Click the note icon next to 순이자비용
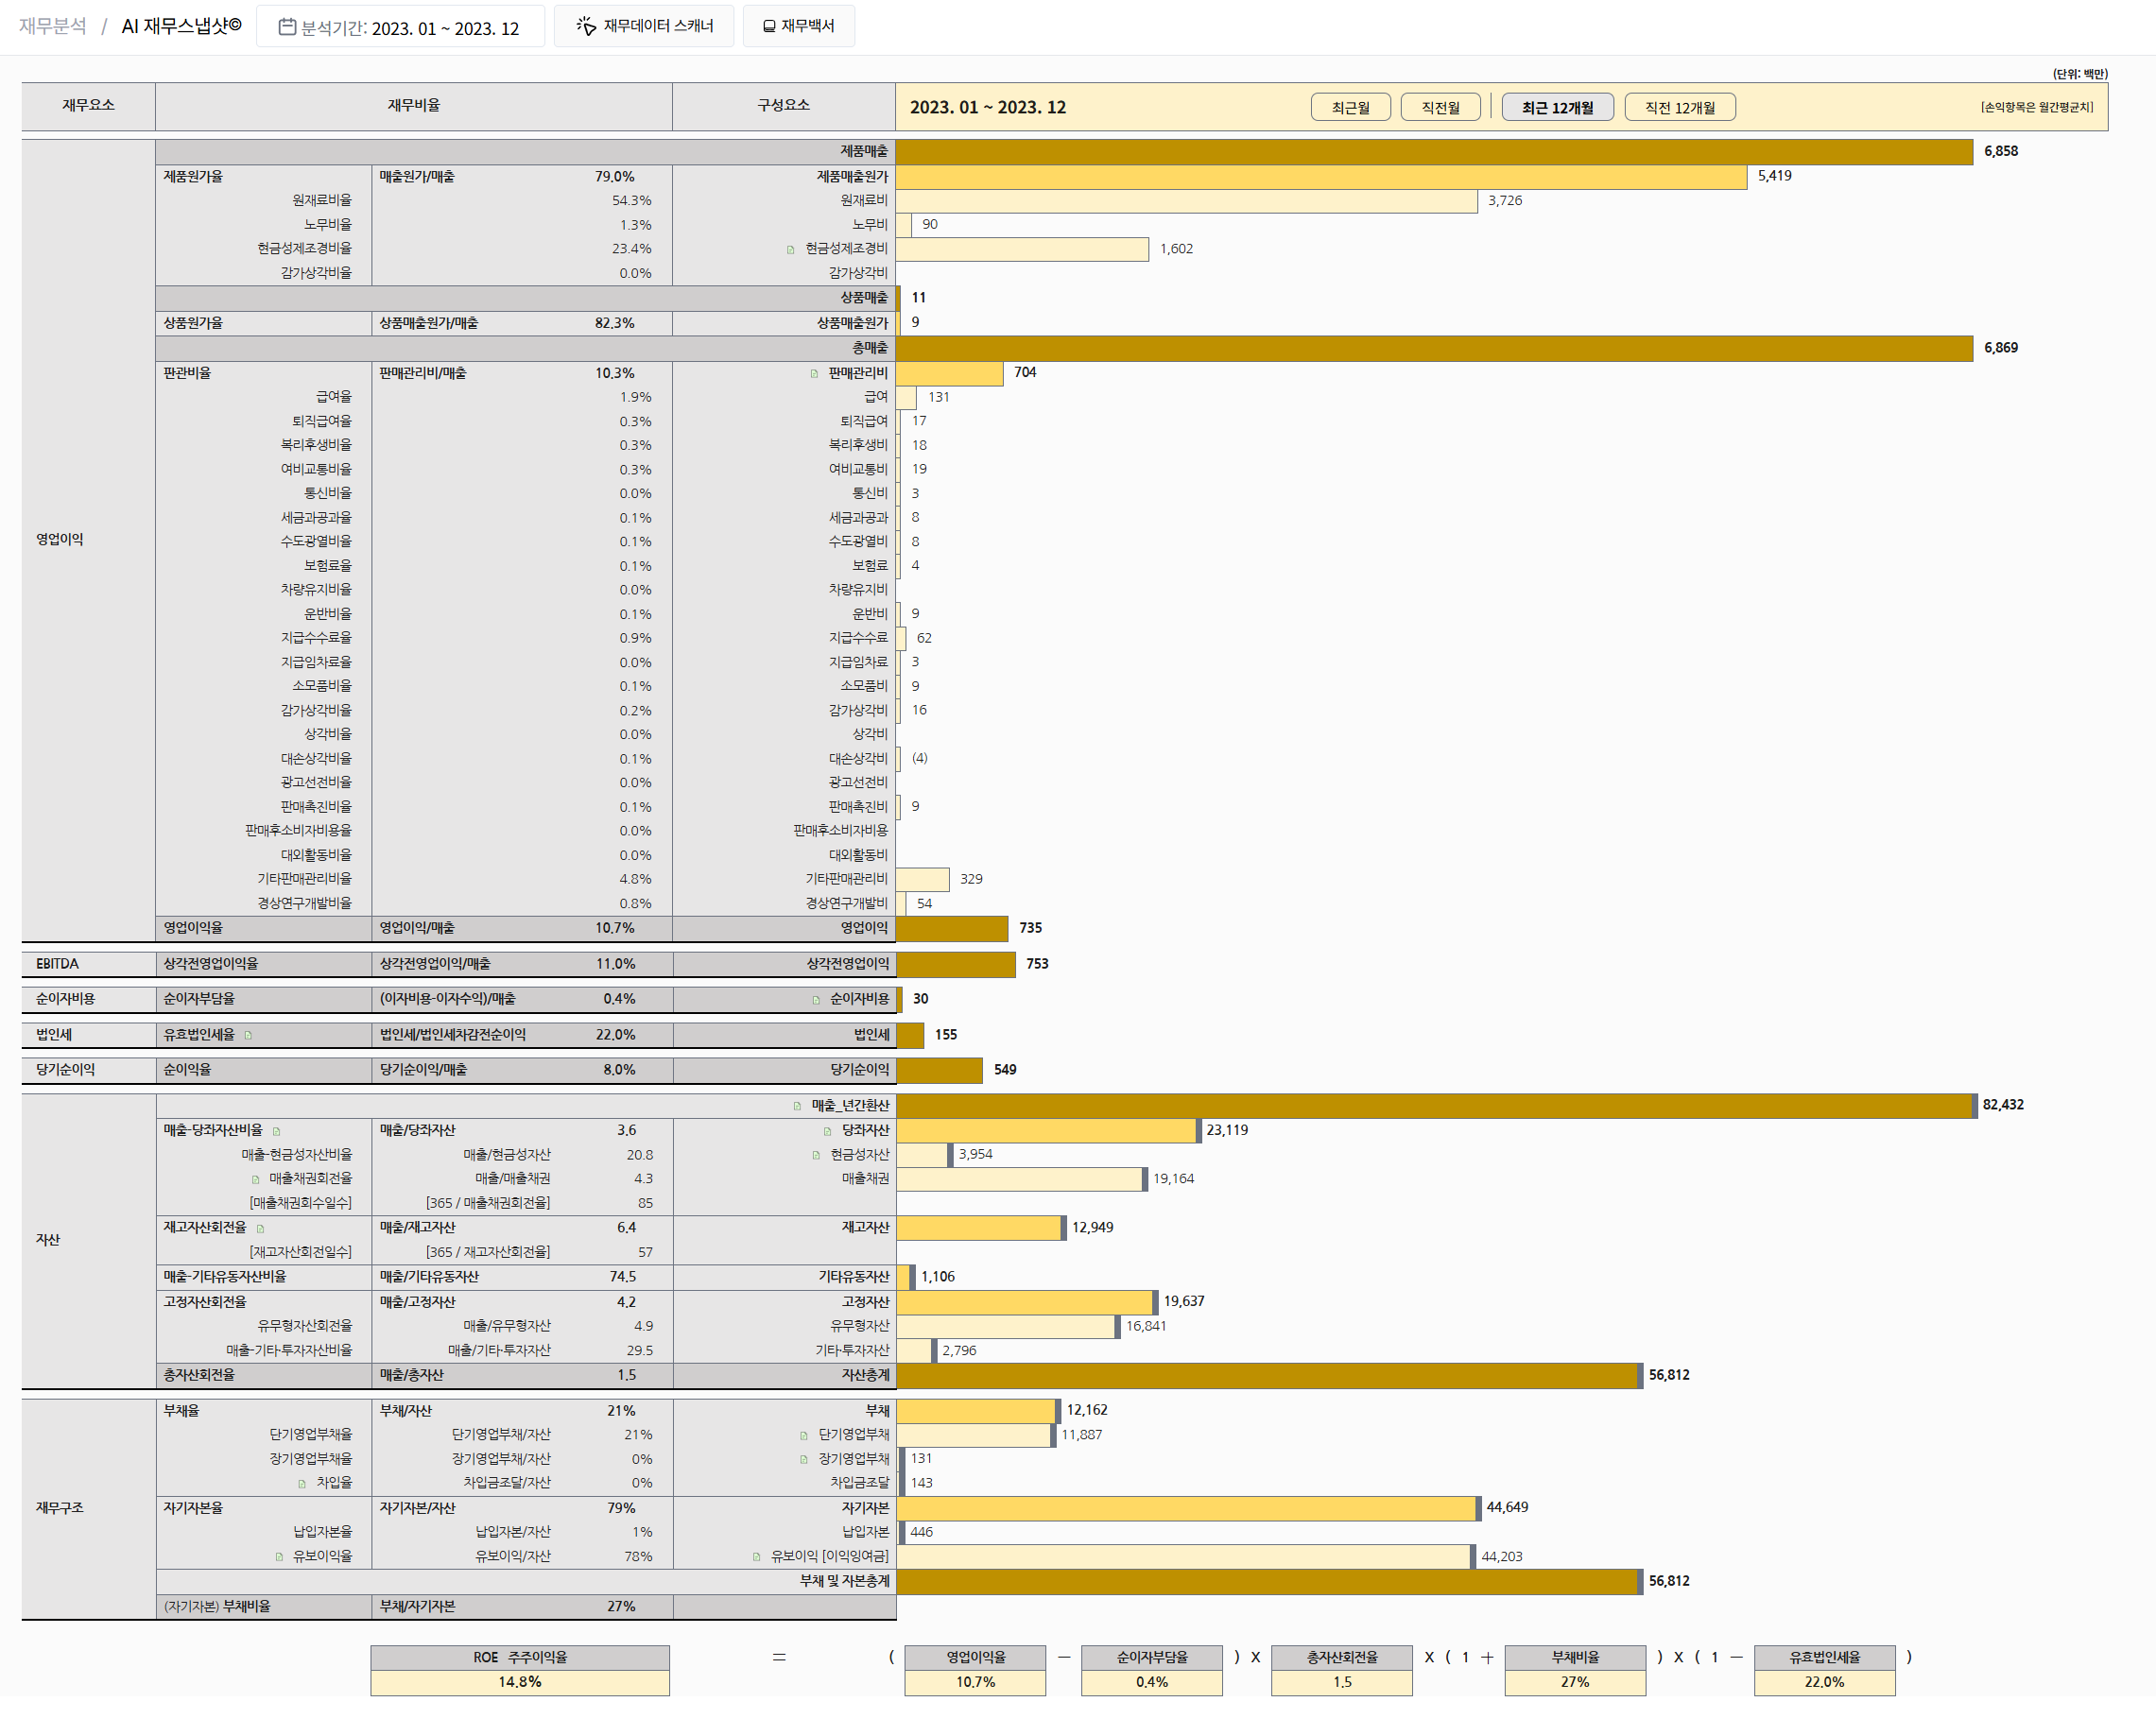Viewport: 2156px width, 1719px height. 816,1000
